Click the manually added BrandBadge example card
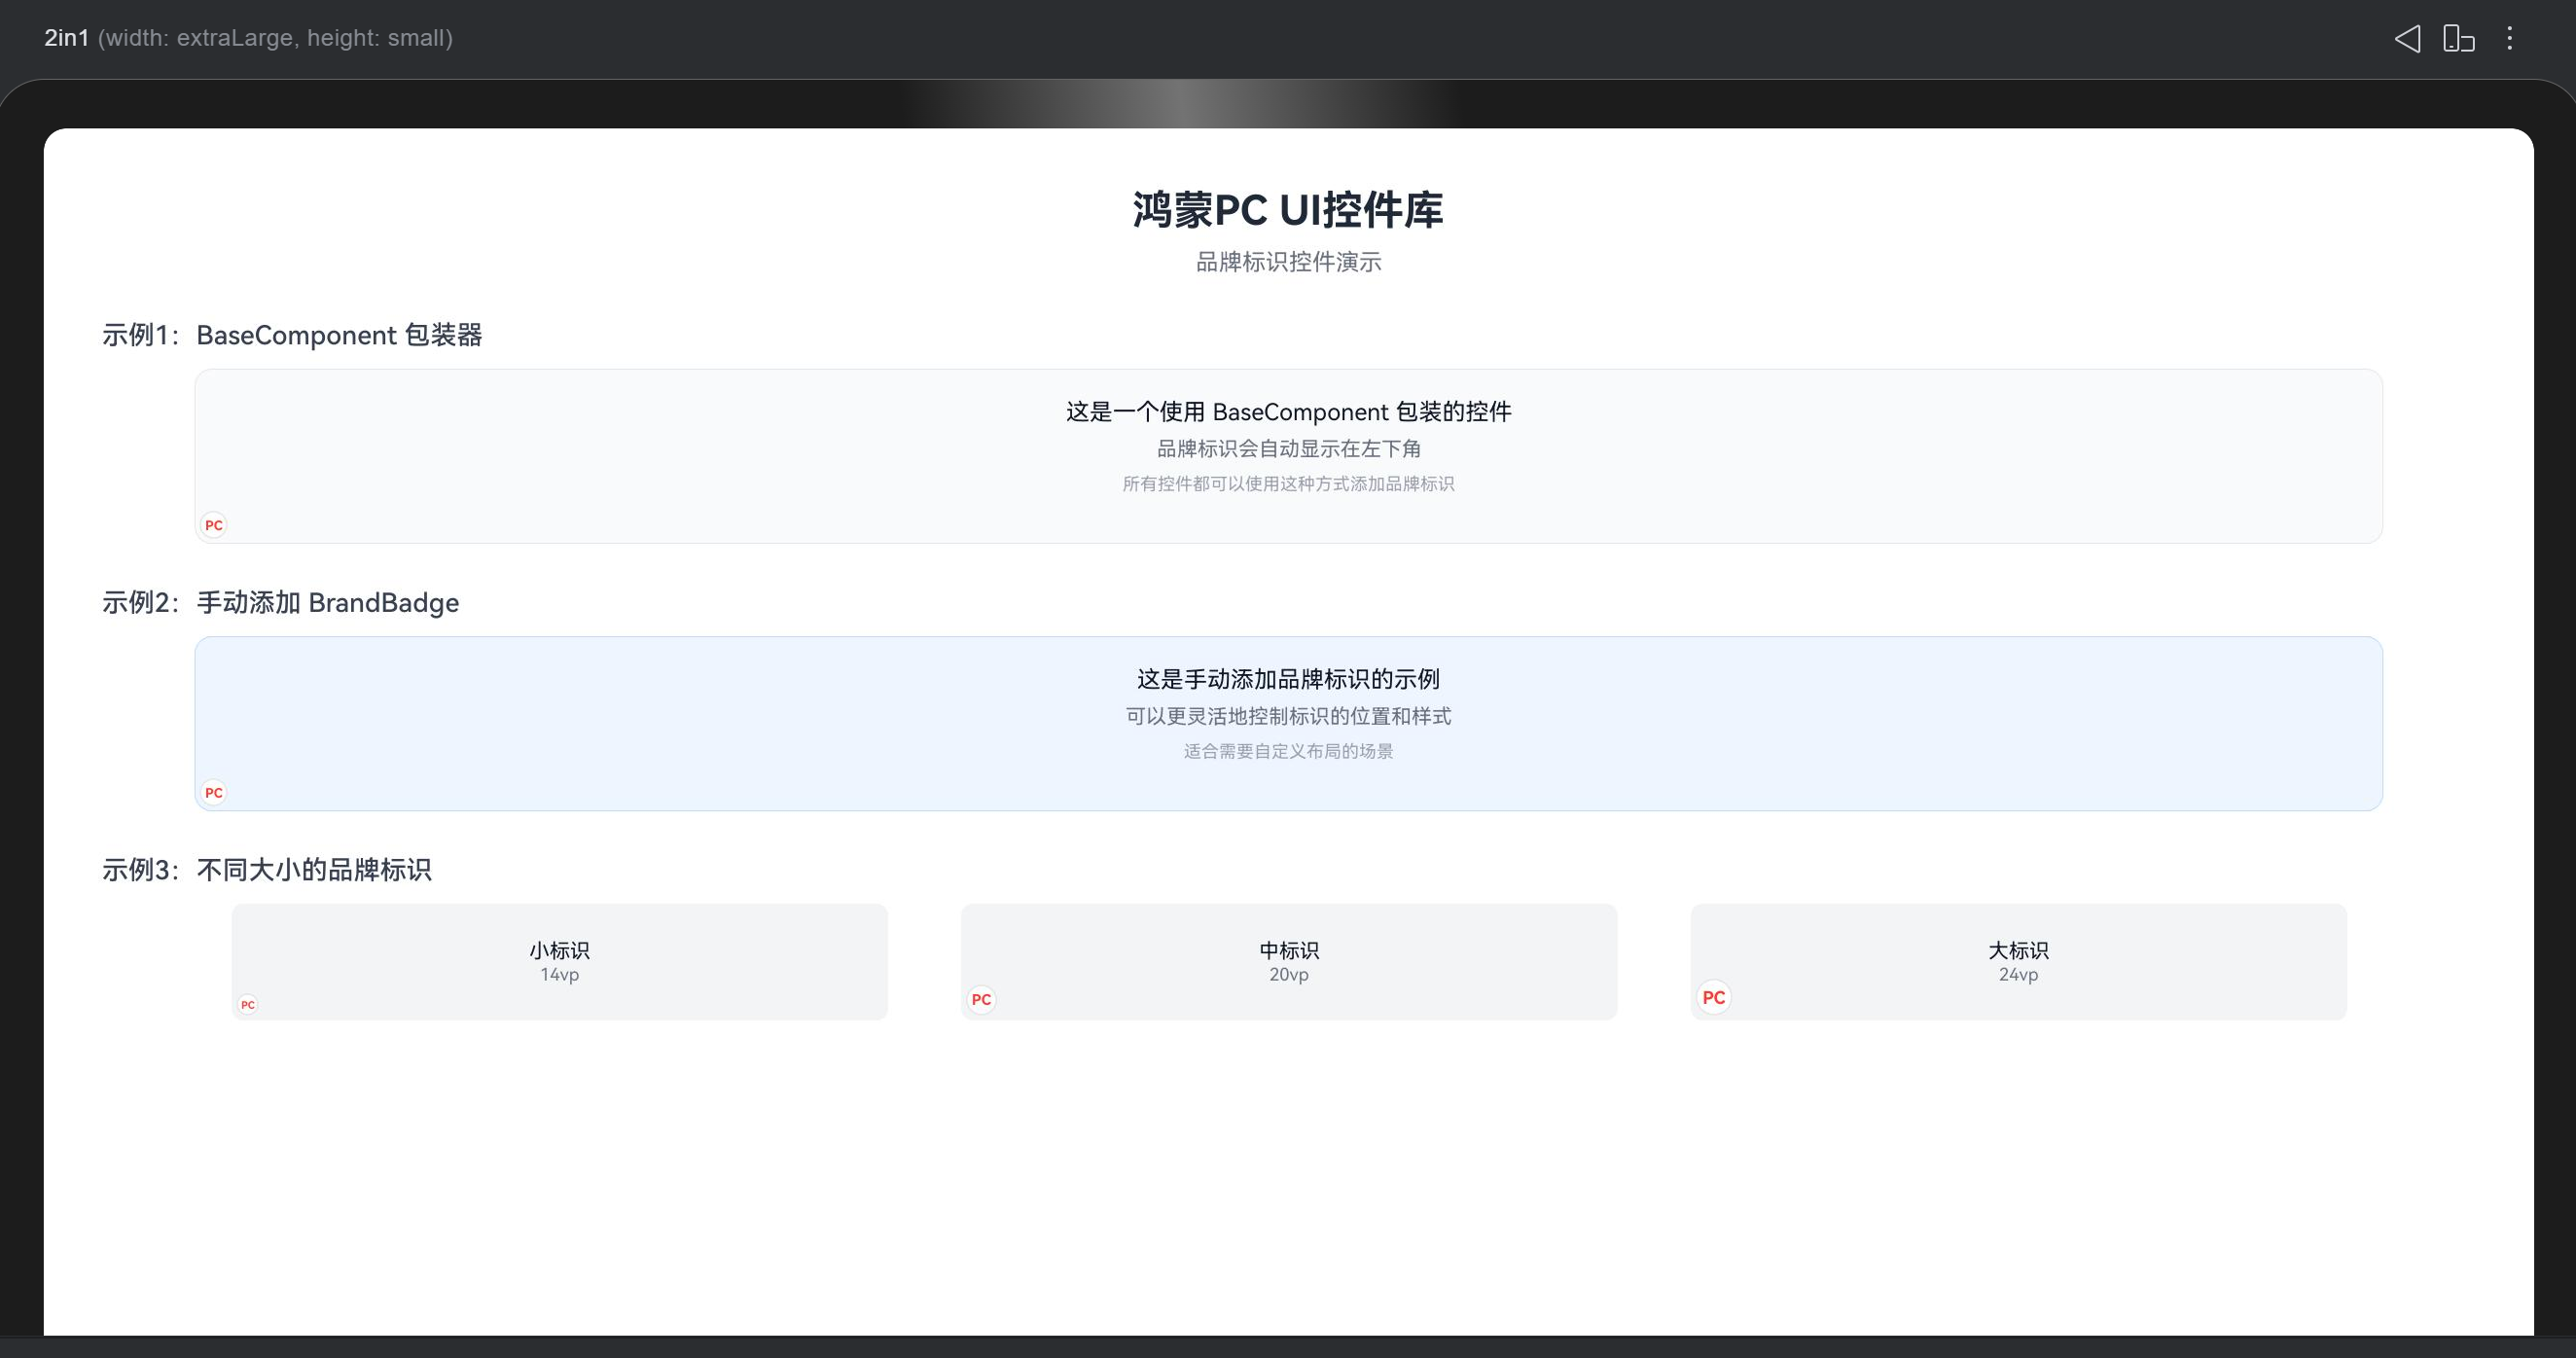2576x1358 pixels. [x=1288, y=723]
